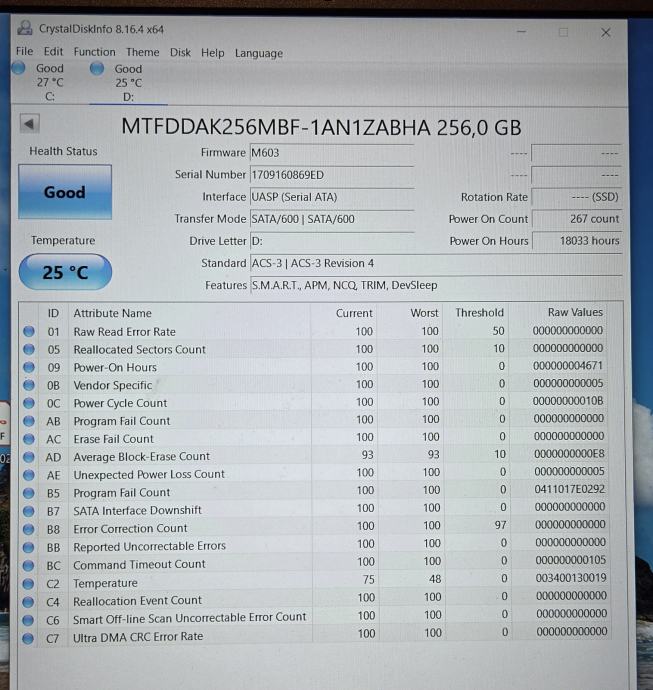Click the status dot for Command Timeout Count
Screen dimensions: 653x690
pyautogui.click(x=28, y=565)
